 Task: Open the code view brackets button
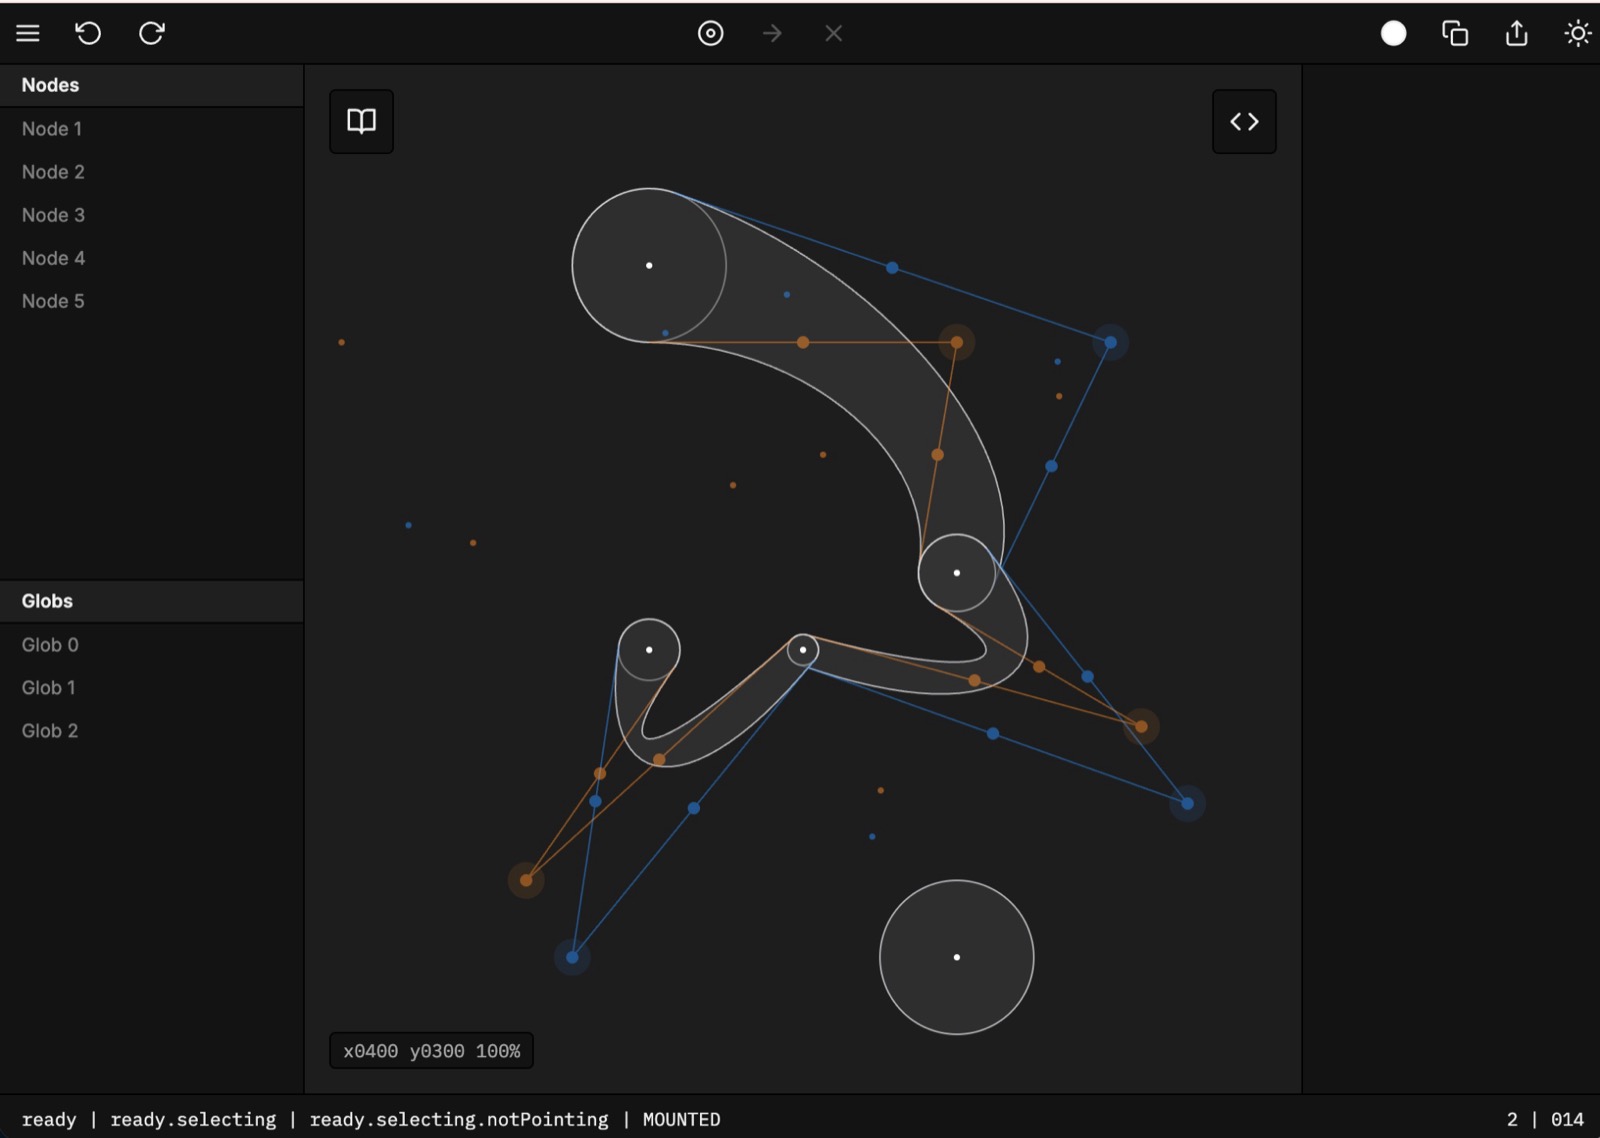1244,121
